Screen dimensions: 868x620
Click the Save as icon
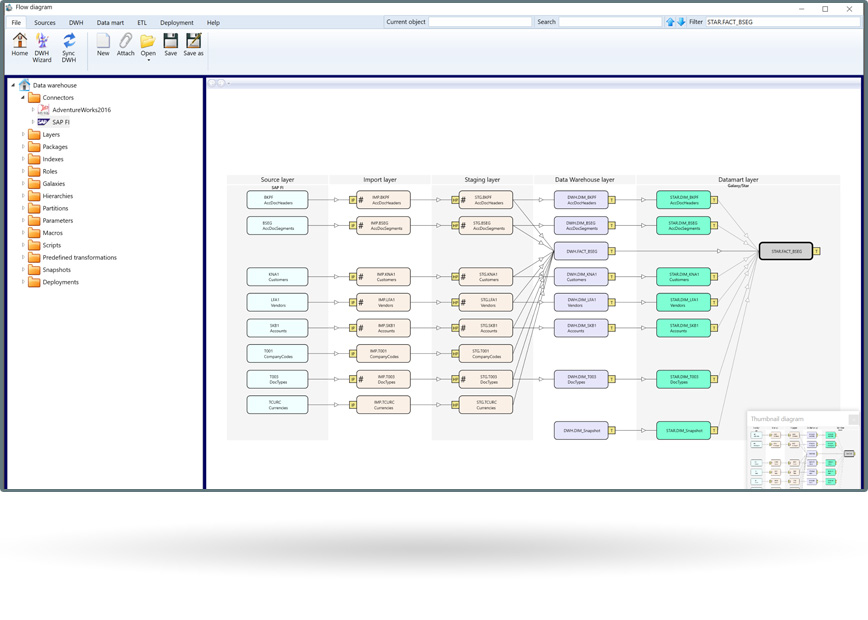point(193,40)
